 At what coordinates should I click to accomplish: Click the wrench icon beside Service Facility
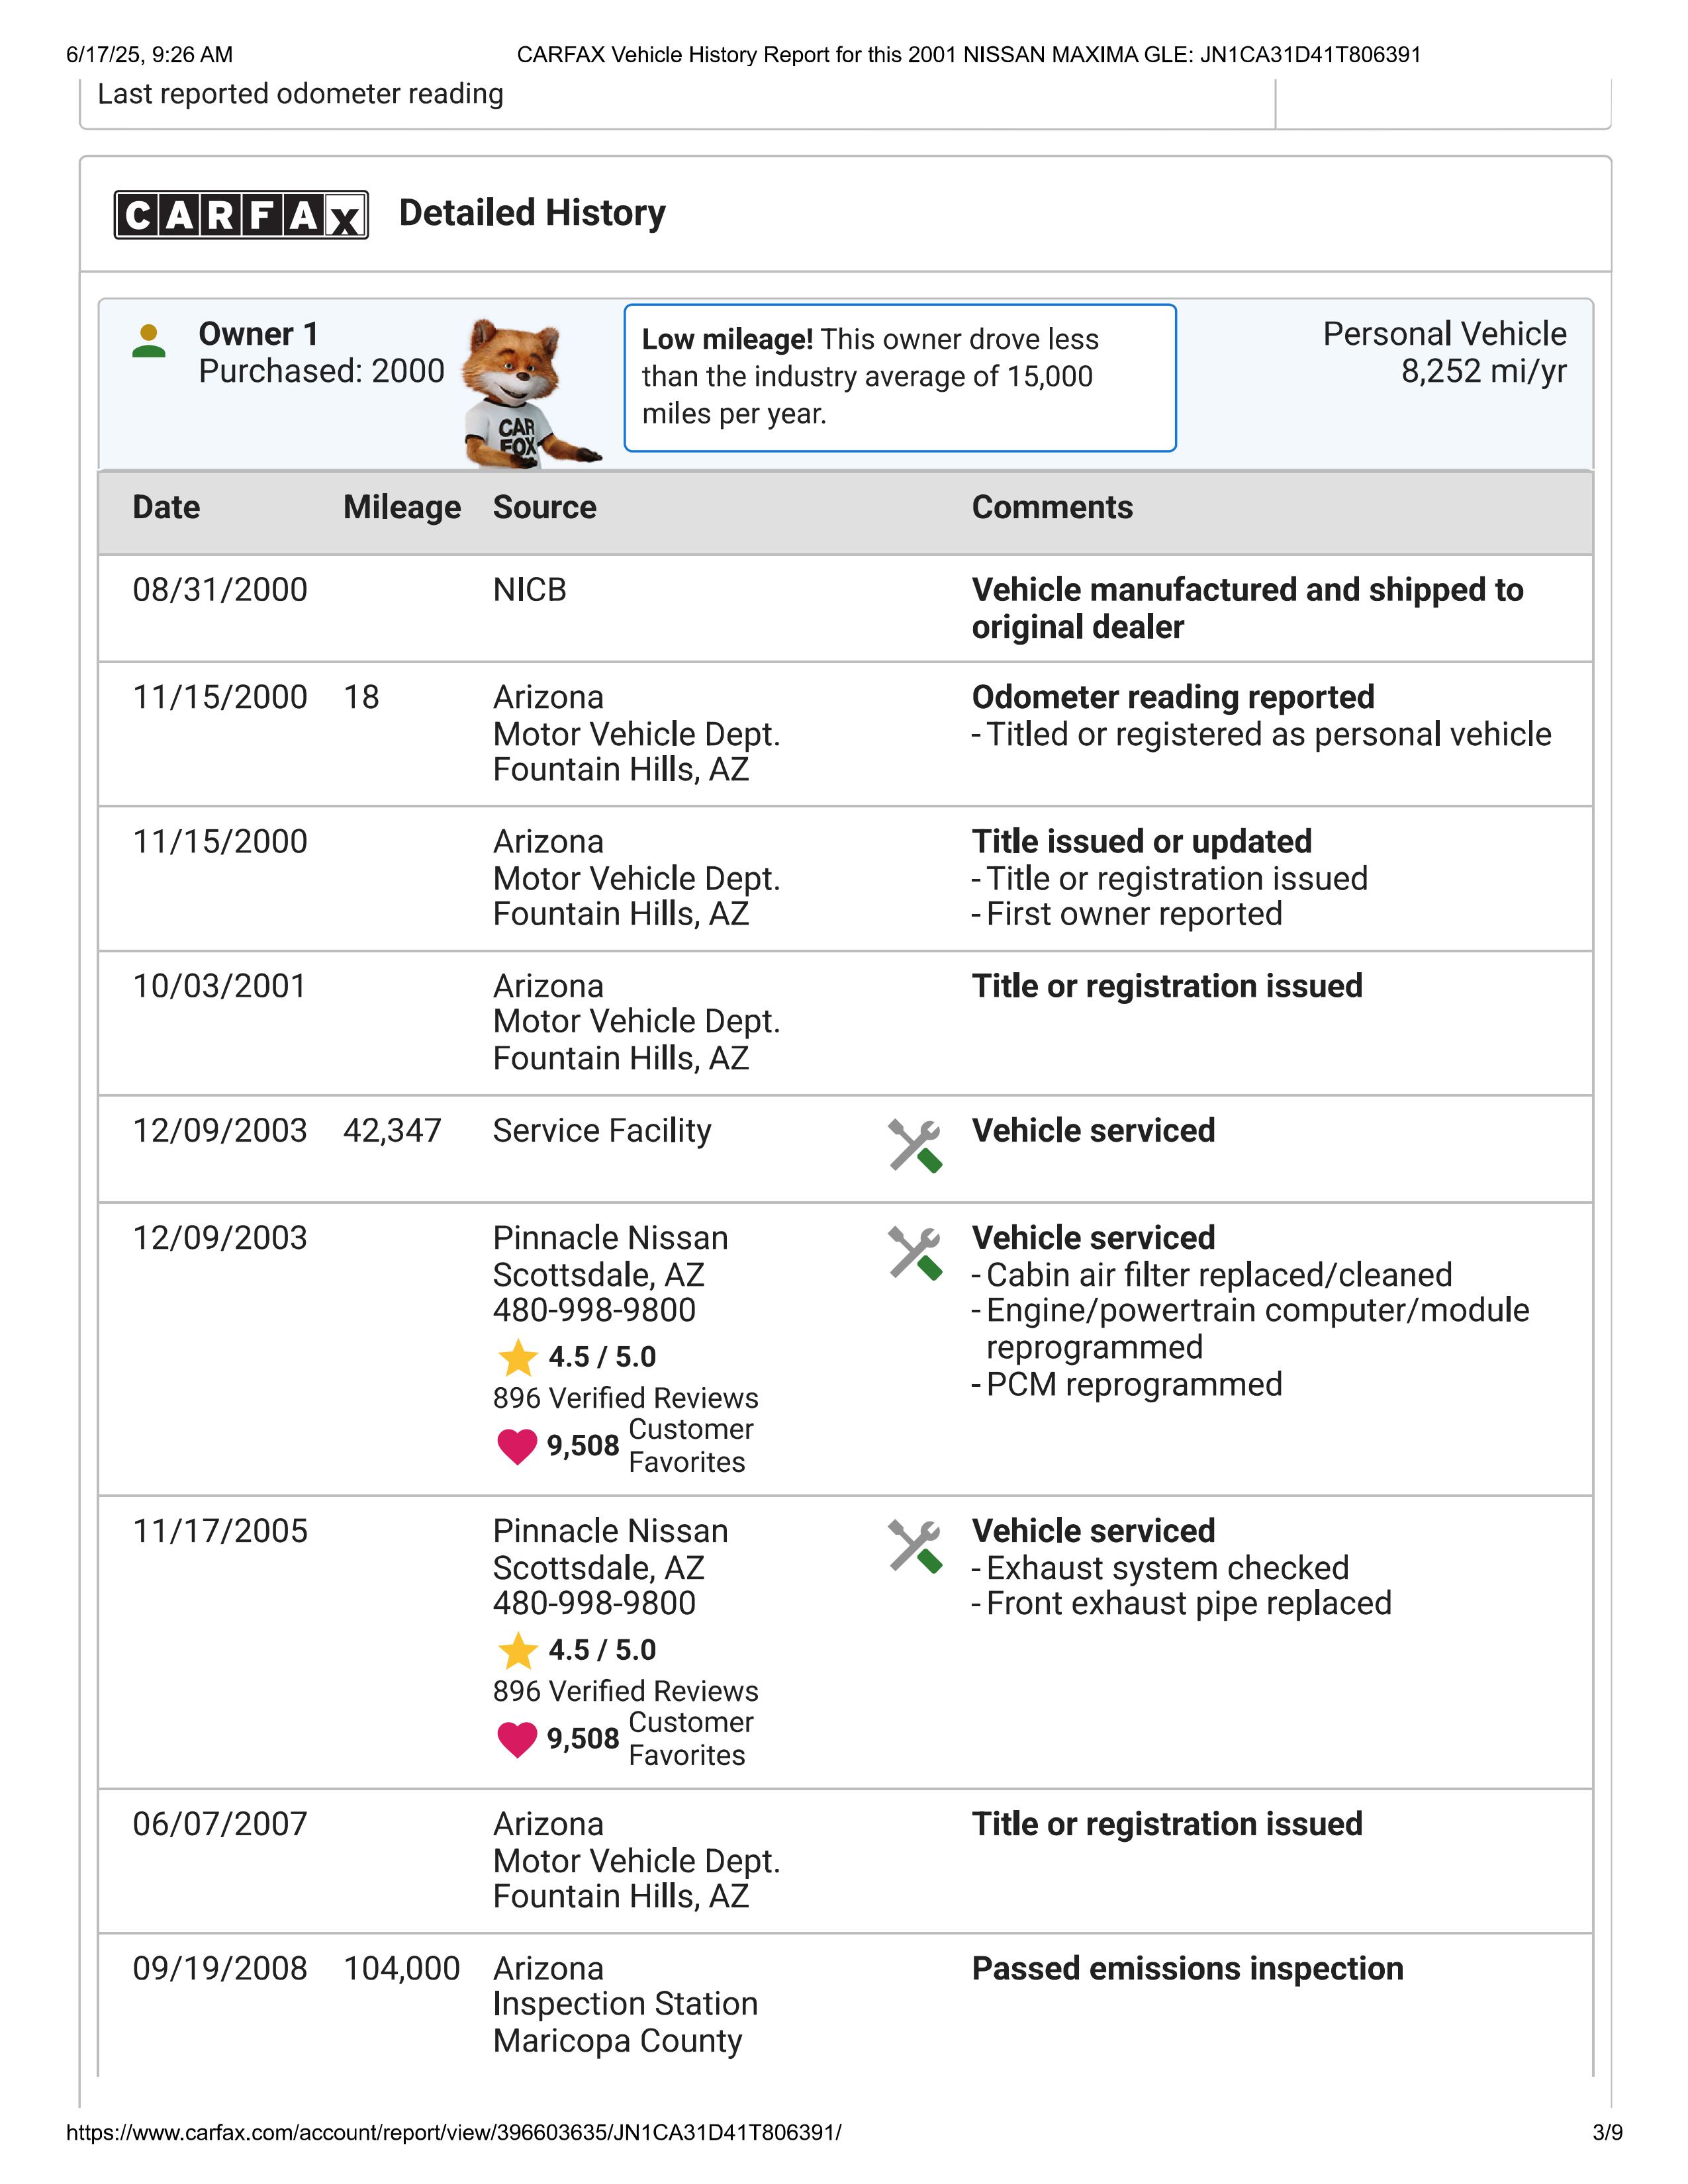point(914,1145)
